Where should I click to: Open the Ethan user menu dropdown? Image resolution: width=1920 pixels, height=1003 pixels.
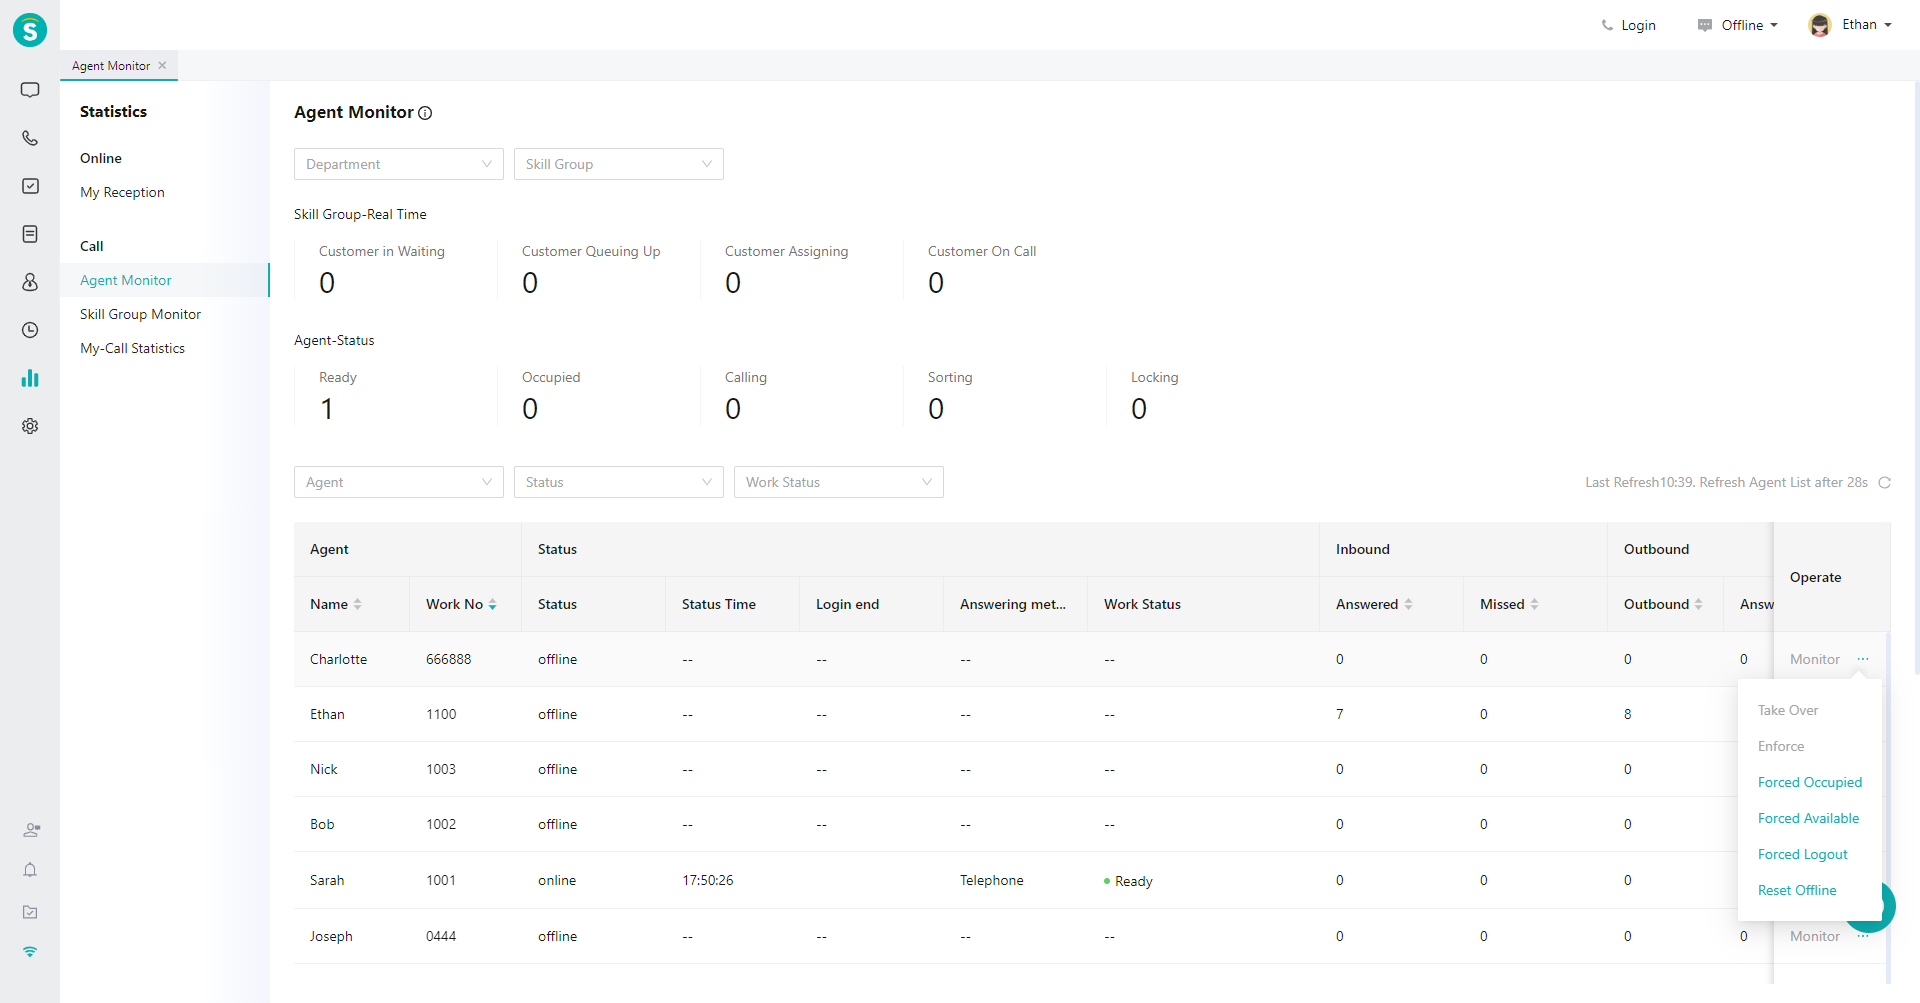pos(1866,25)
